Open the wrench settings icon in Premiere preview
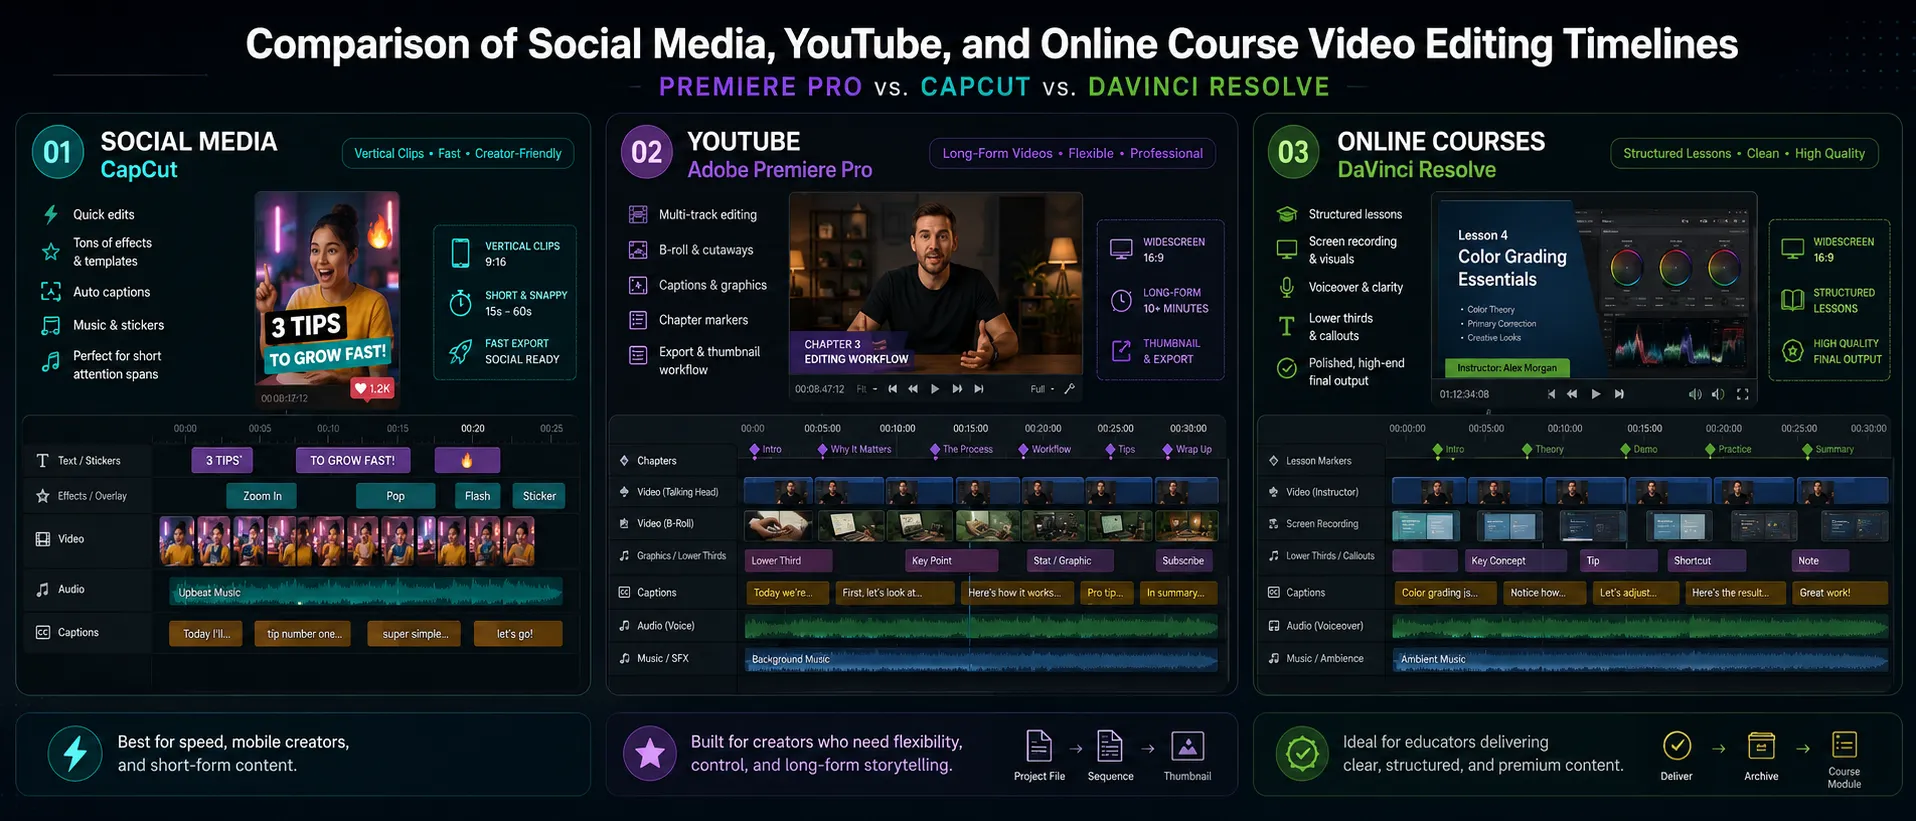Viewport: 1916px width, 821px height. (x=1069, y=389)
